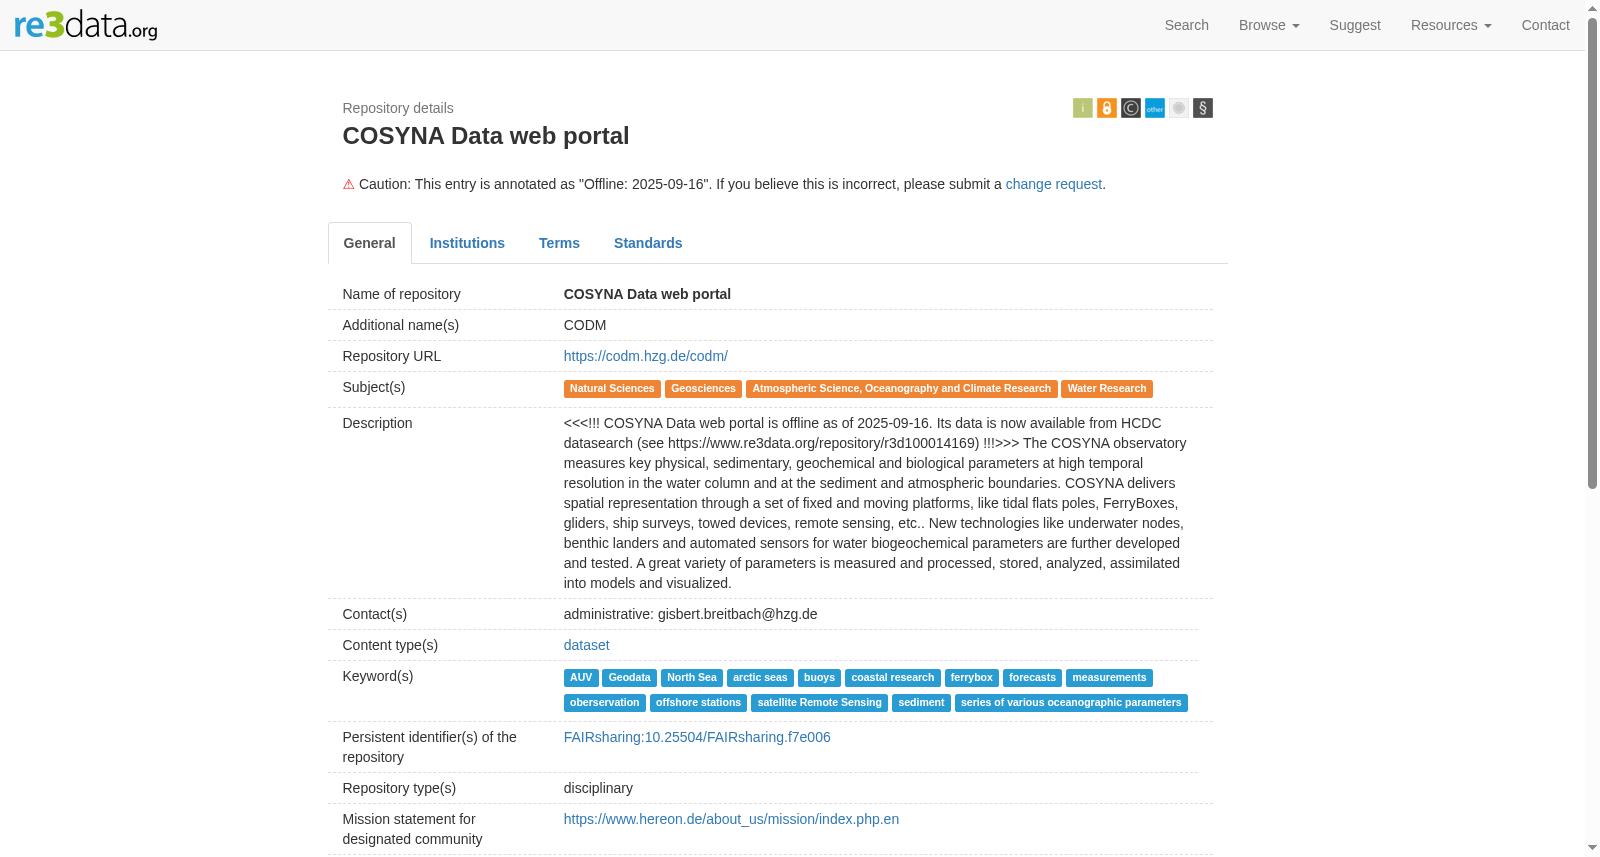Switch to the Institutions tab

click(467, 243)
